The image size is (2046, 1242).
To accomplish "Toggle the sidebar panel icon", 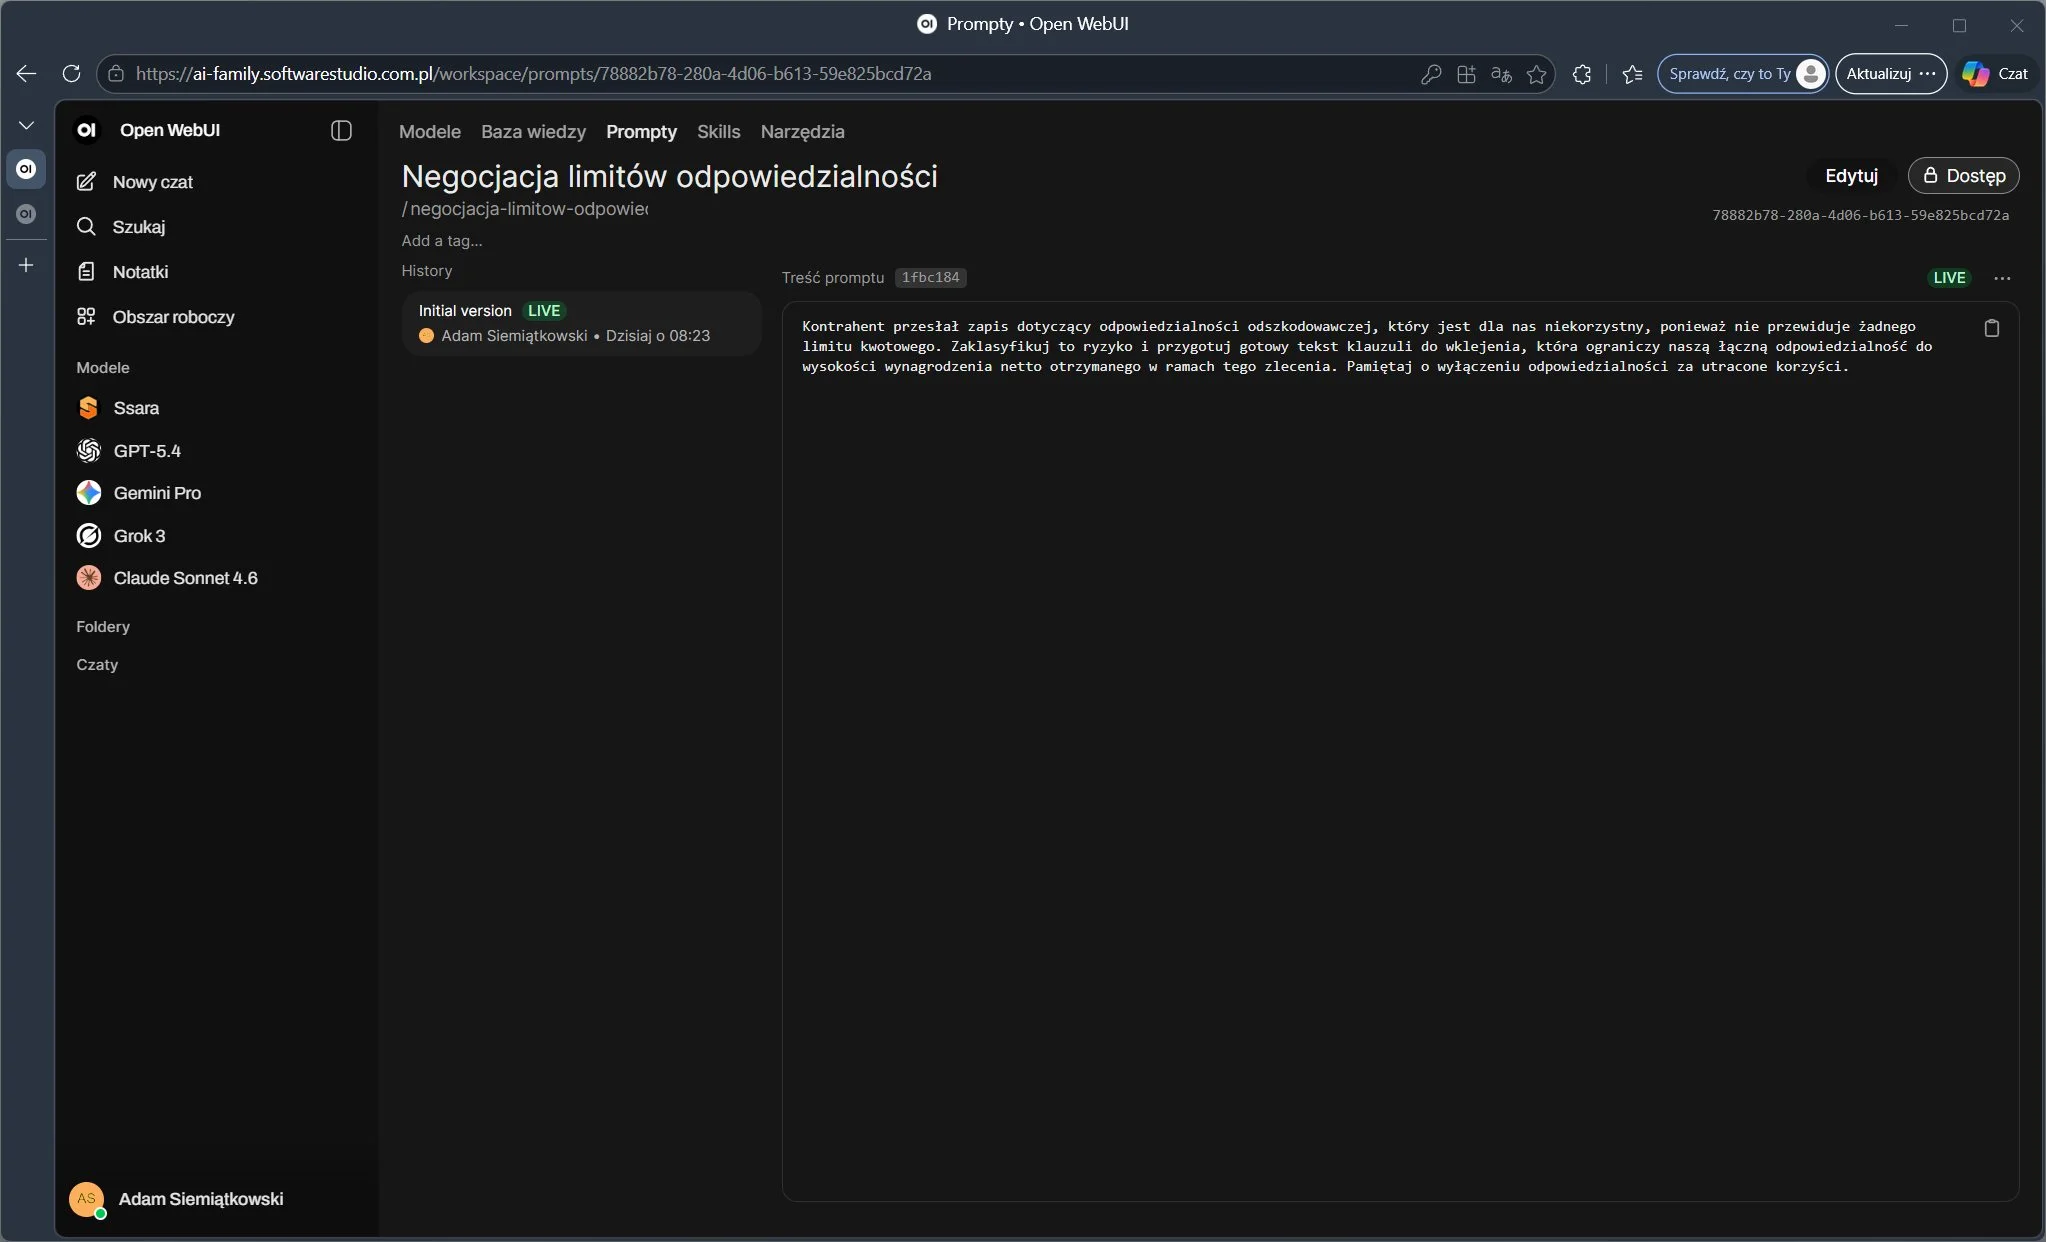I will click(341, 130).
